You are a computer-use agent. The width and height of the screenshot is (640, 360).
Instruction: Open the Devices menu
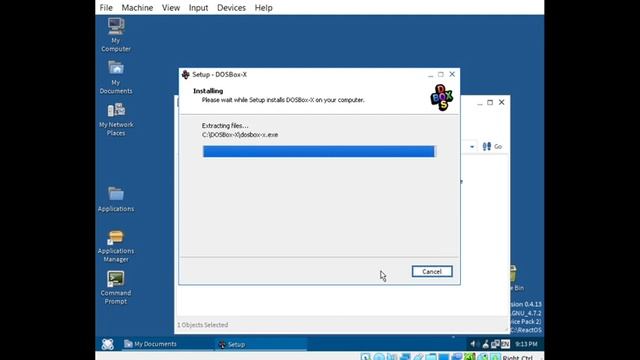(x=231, y=8)
